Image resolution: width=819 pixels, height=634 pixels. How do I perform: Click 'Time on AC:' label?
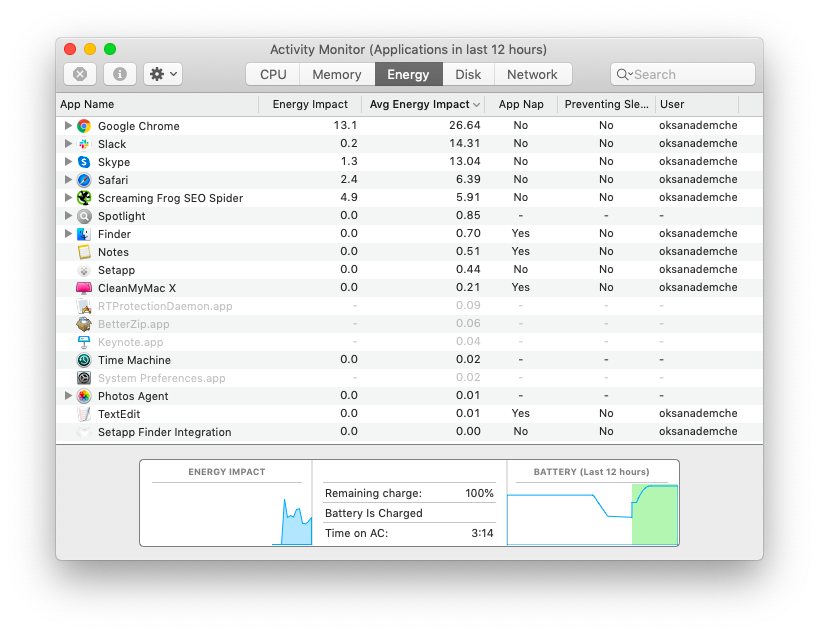[x=357, y=533]
